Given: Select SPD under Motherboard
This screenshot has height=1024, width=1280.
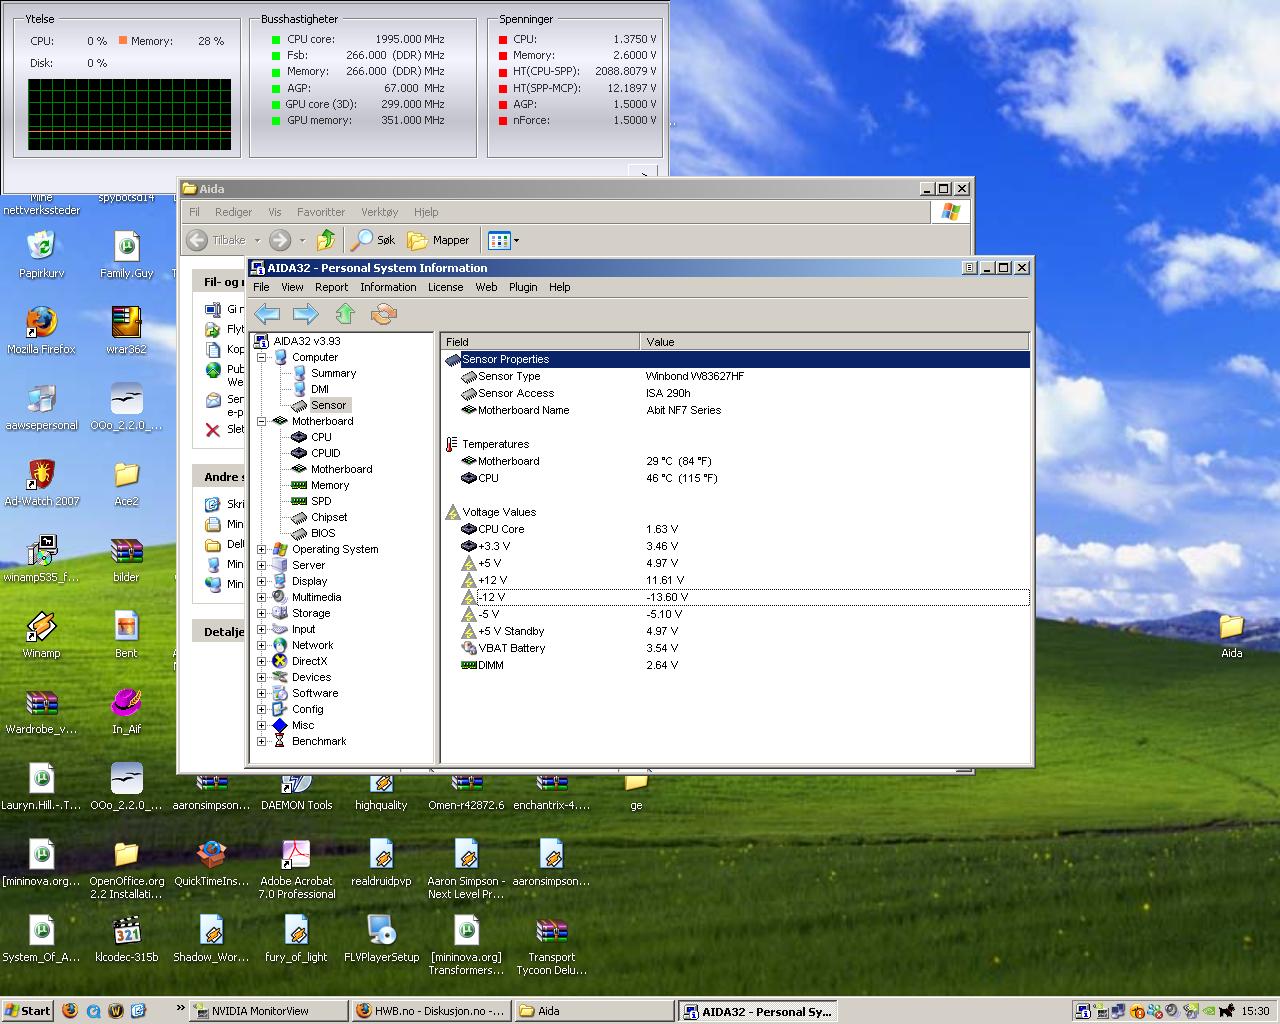Looking at the screenshot, I should [320, 501].
